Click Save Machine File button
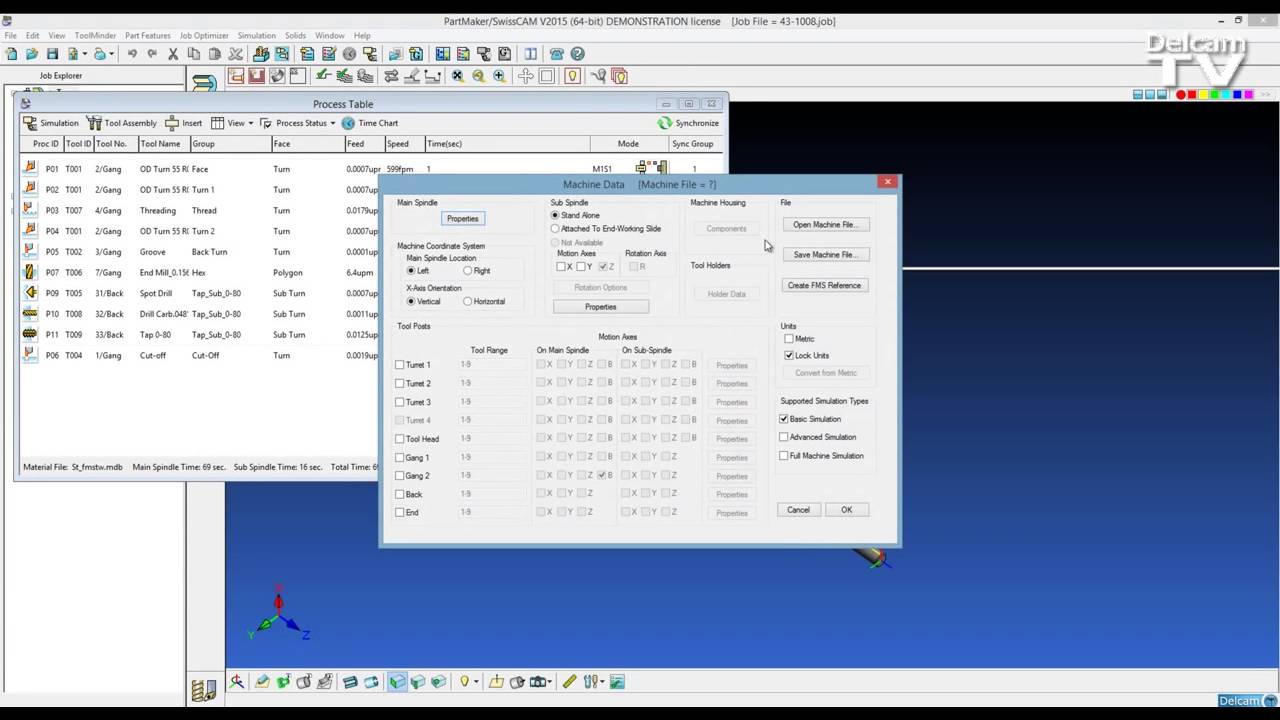The height and width of the screenshot is (720, 1280). (x=825, y=255)
